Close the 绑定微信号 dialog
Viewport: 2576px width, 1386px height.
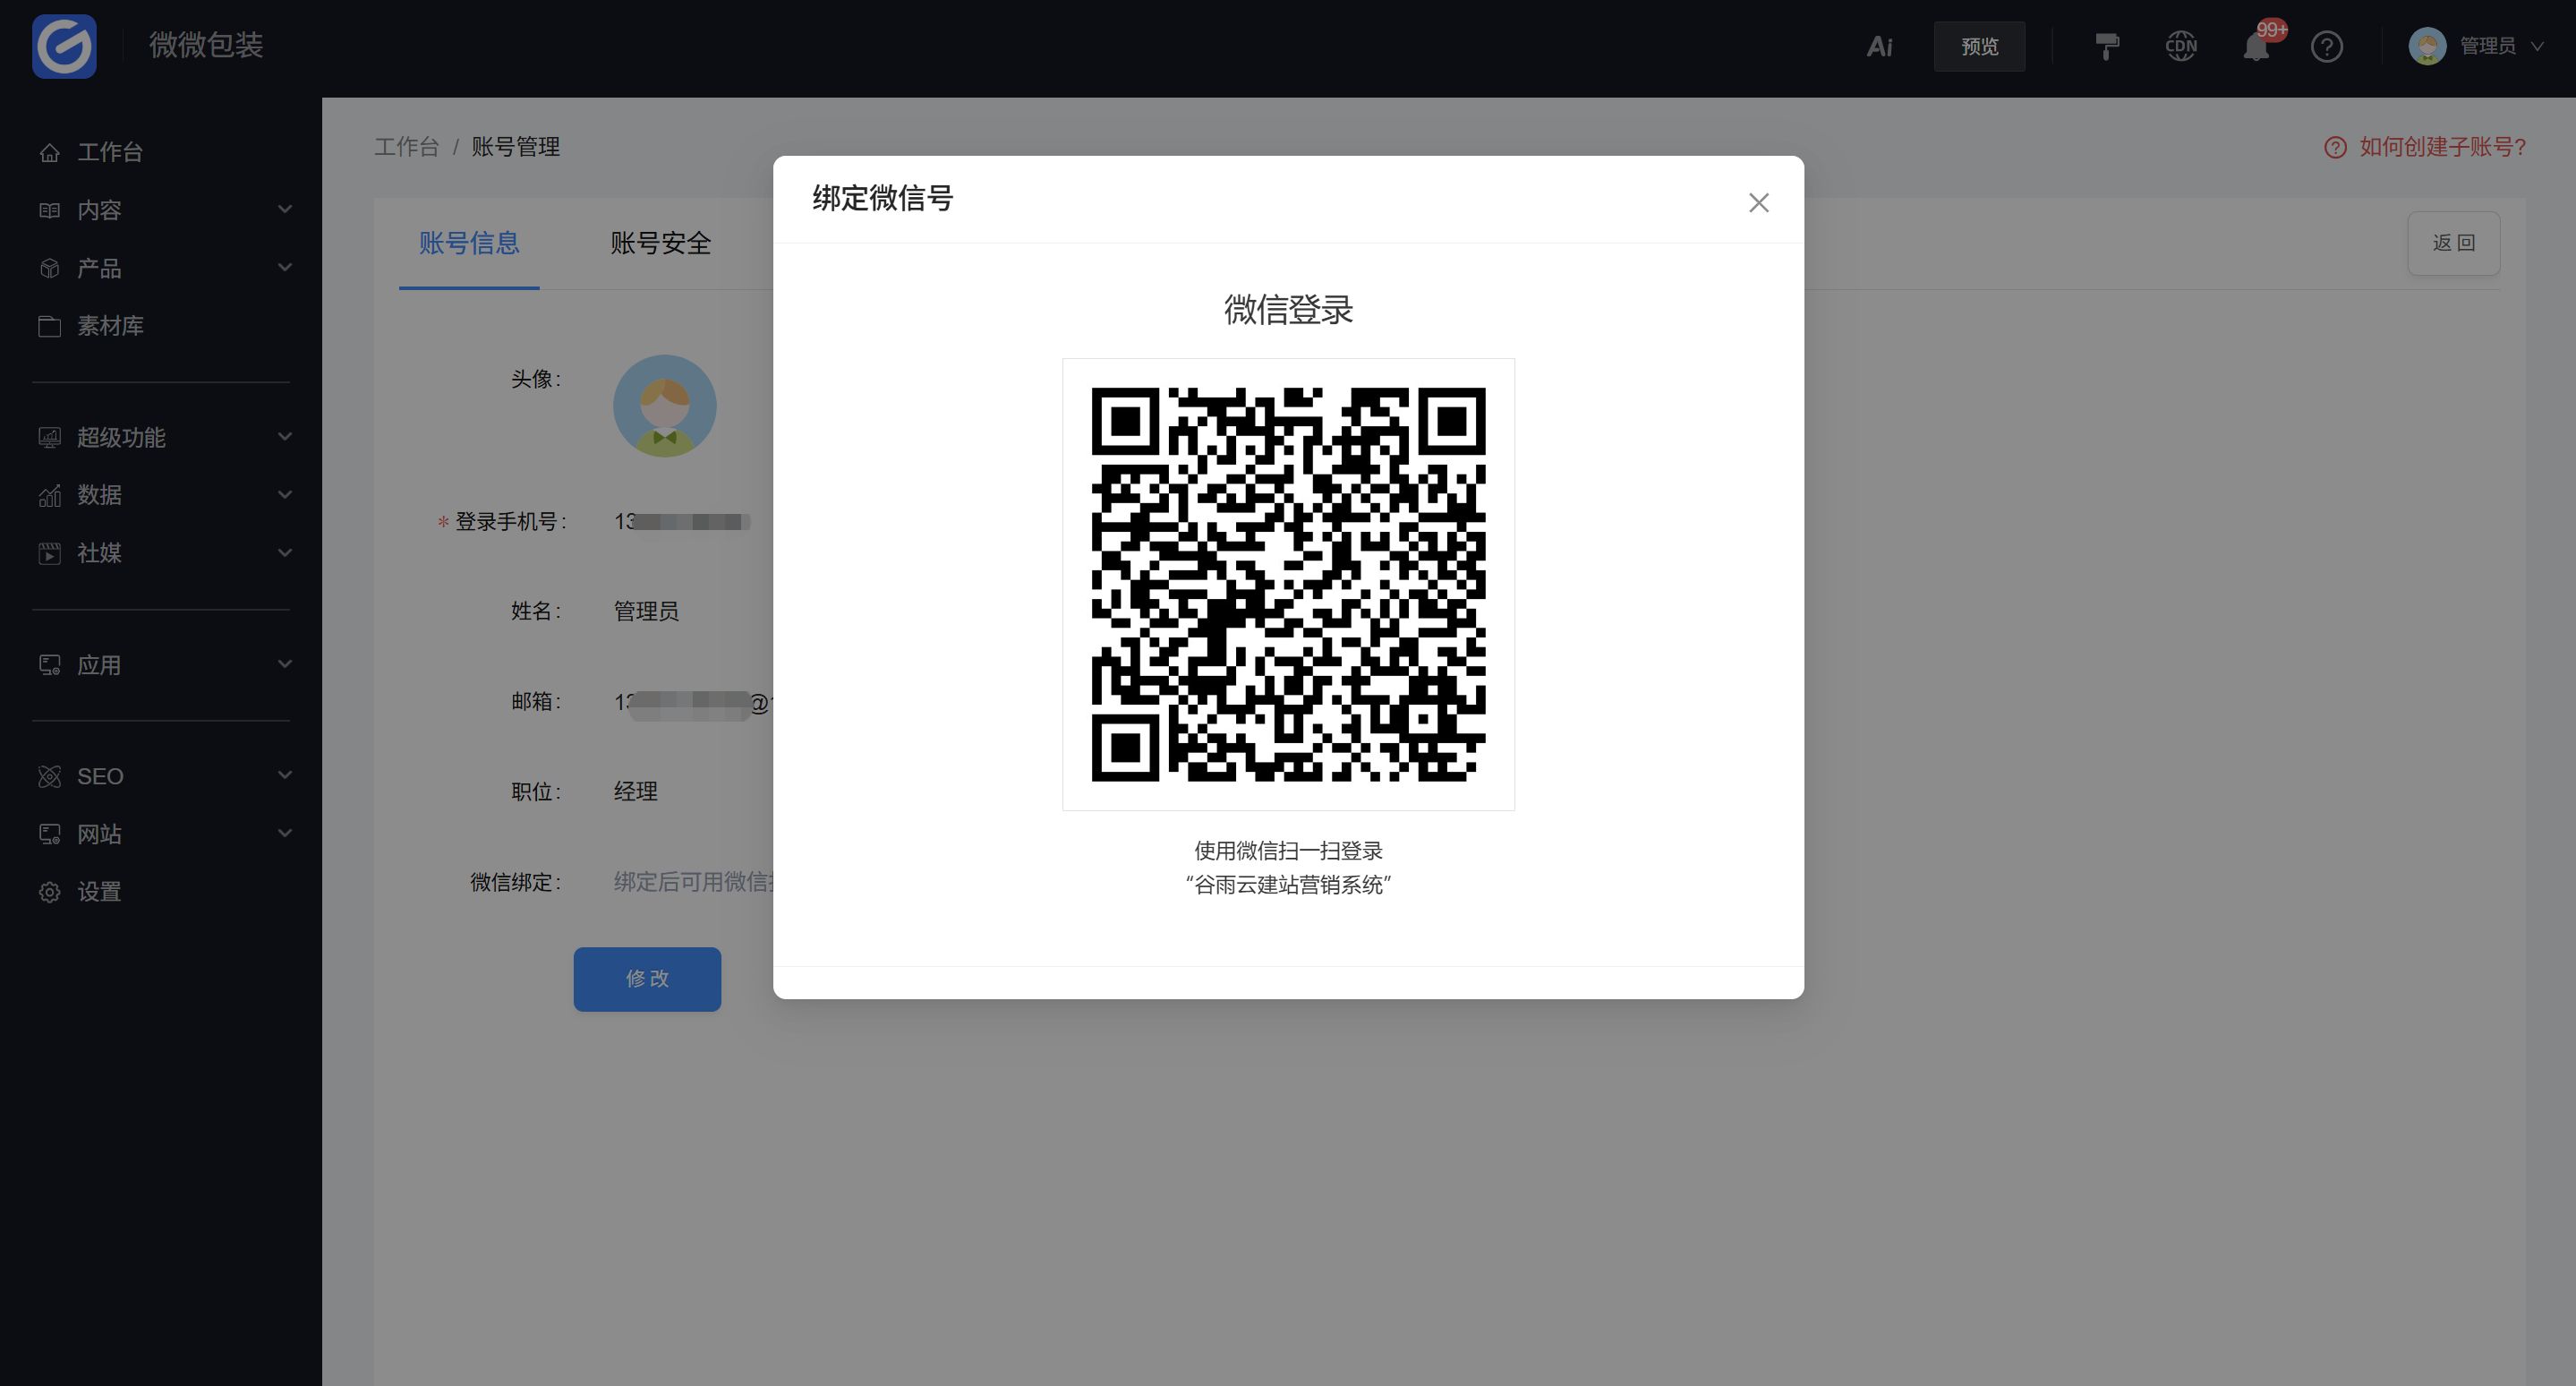[1758, 203]
